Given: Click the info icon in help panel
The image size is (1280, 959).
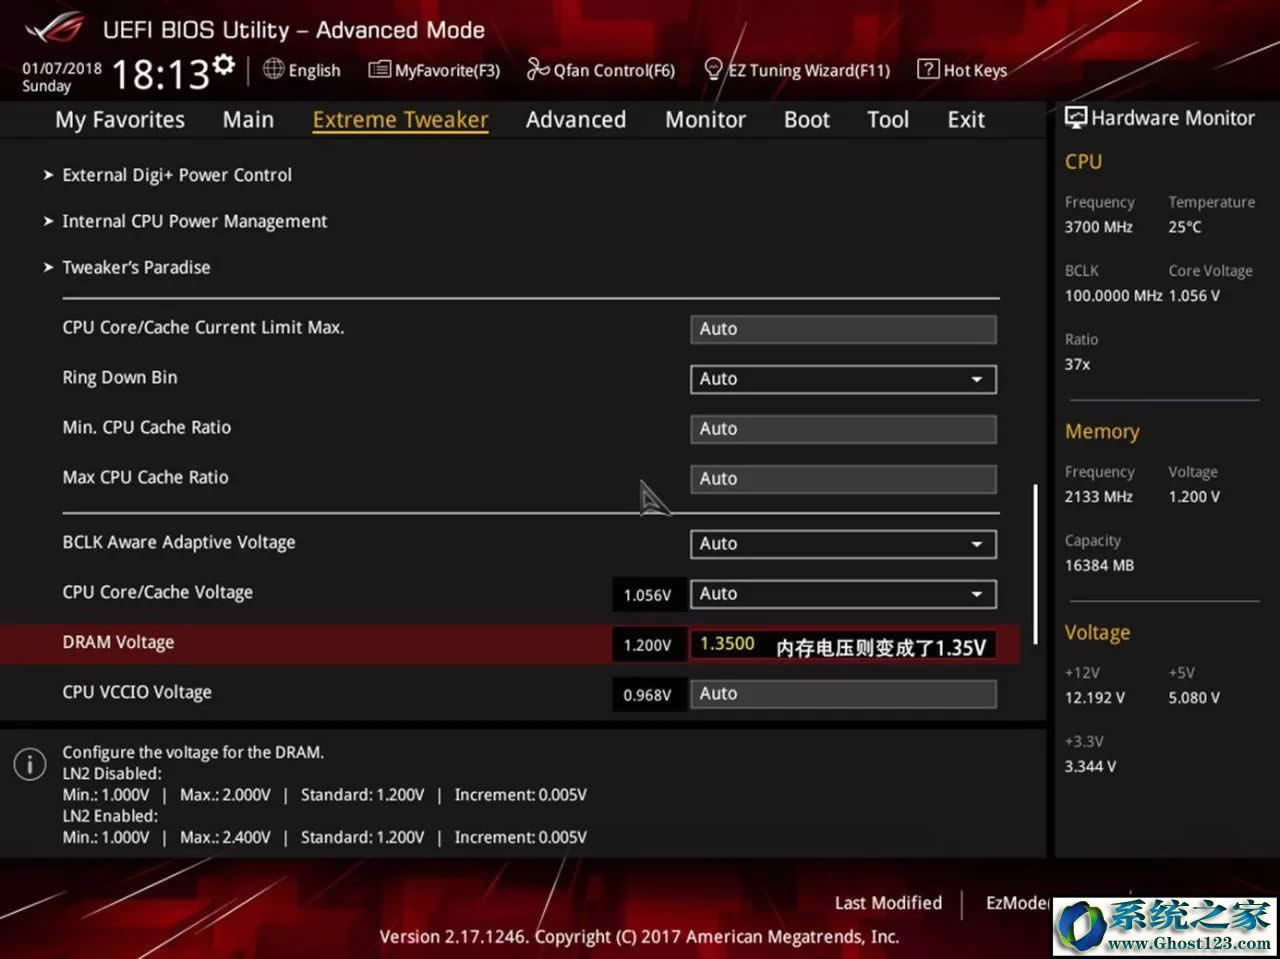Looking at the screenshot, I should point(30,765).
